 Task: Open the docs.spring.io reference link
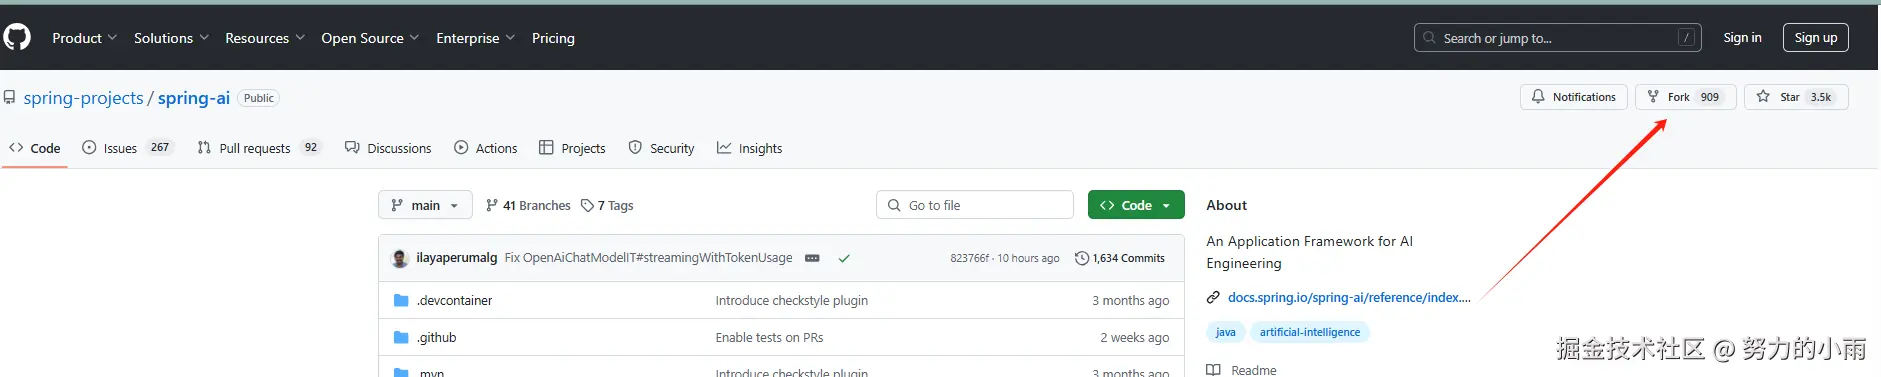point(1349,297)
